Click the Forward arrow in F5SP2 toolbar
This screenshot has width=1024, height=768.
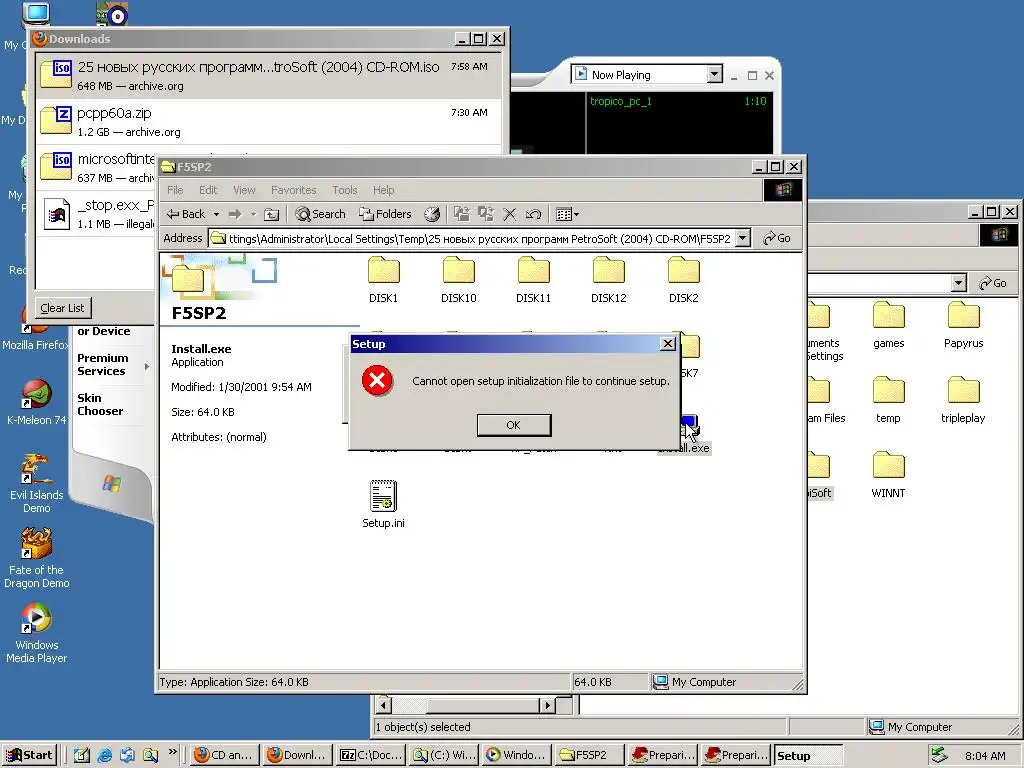point(235,214)
